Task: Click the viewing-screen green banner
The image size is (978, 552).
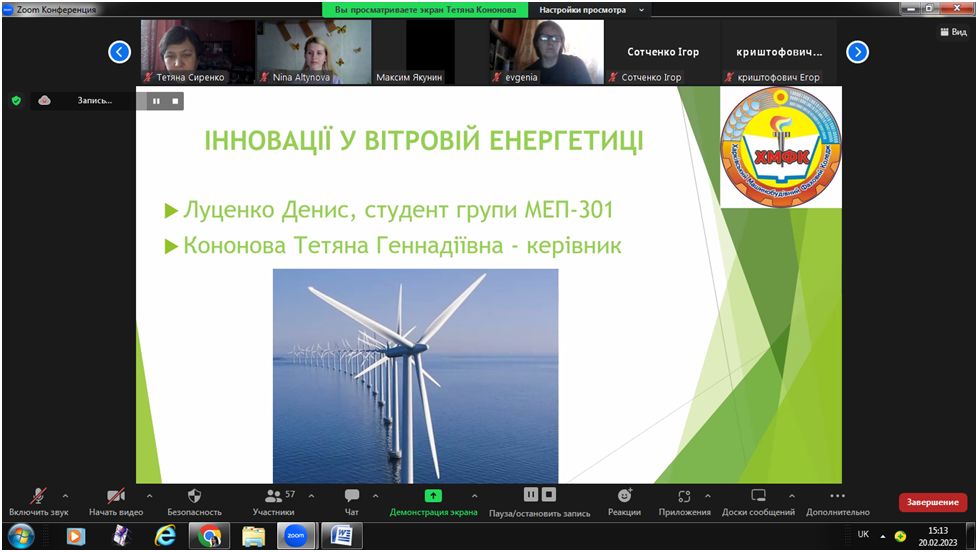Action: 425,10
